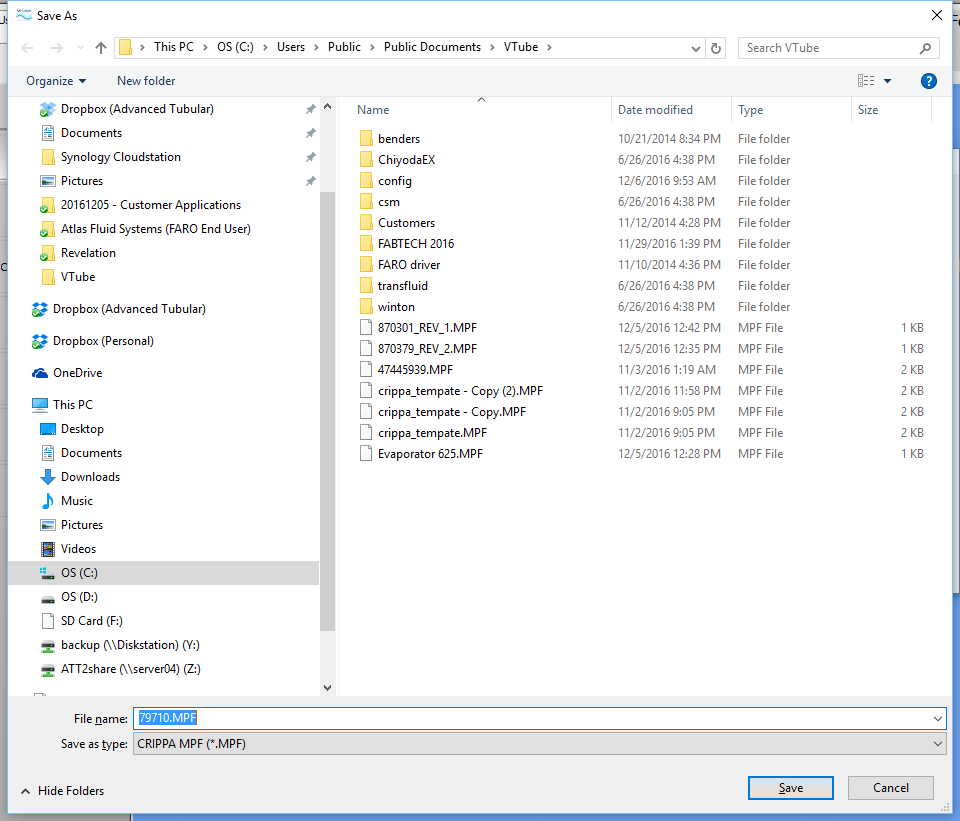Click the SD Card (F:) drive icon
The width and height of the screenshot is (960, 821).
pyautogui.click(x=47, y=621)
